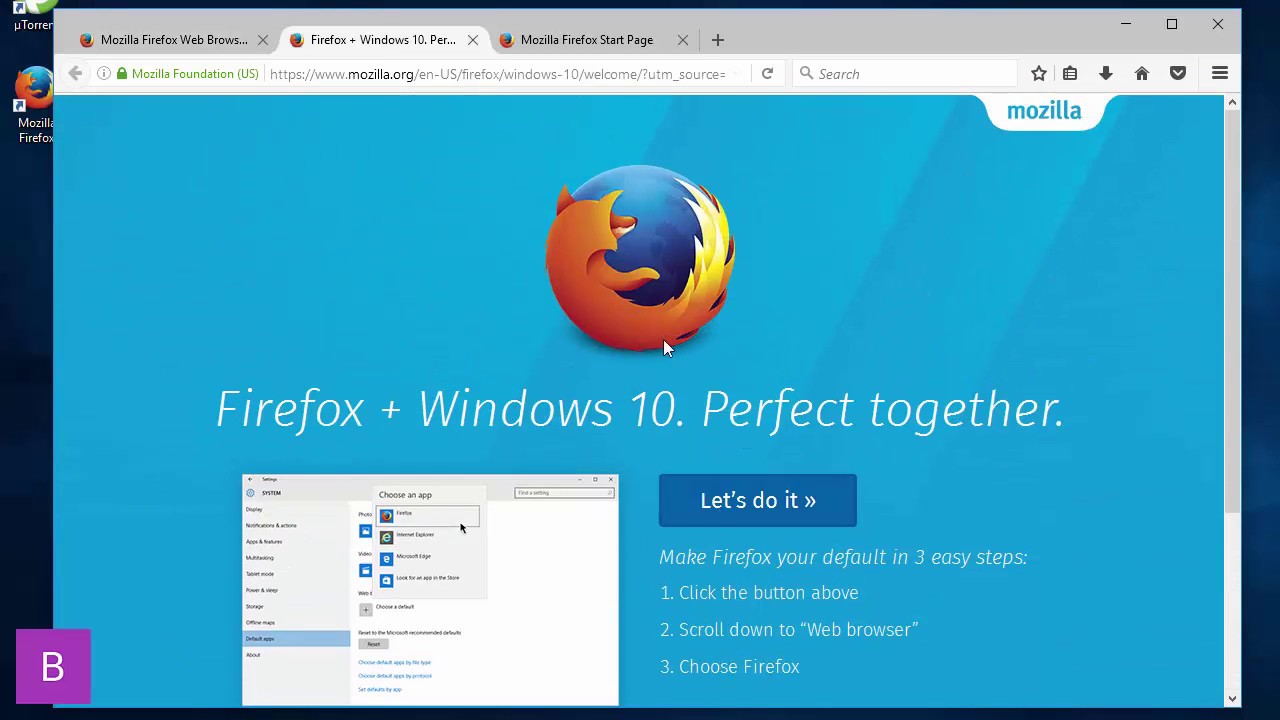Screen dimensions: 1280x720
Task: Click the page scrollbar up arrow
Action: (1232, 102)
